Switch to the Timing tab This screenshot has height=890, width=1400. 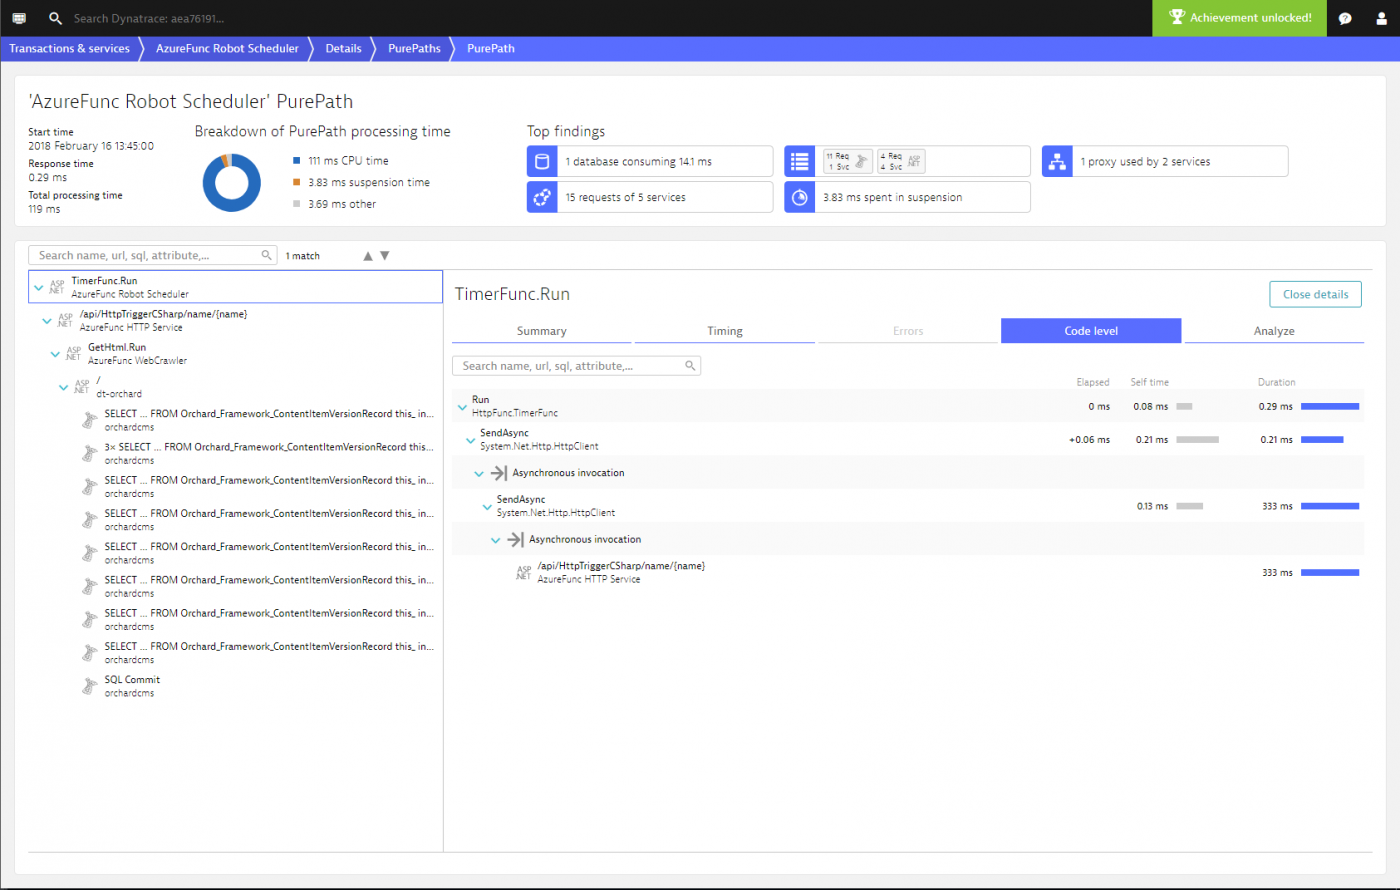(x=725, y=331)
